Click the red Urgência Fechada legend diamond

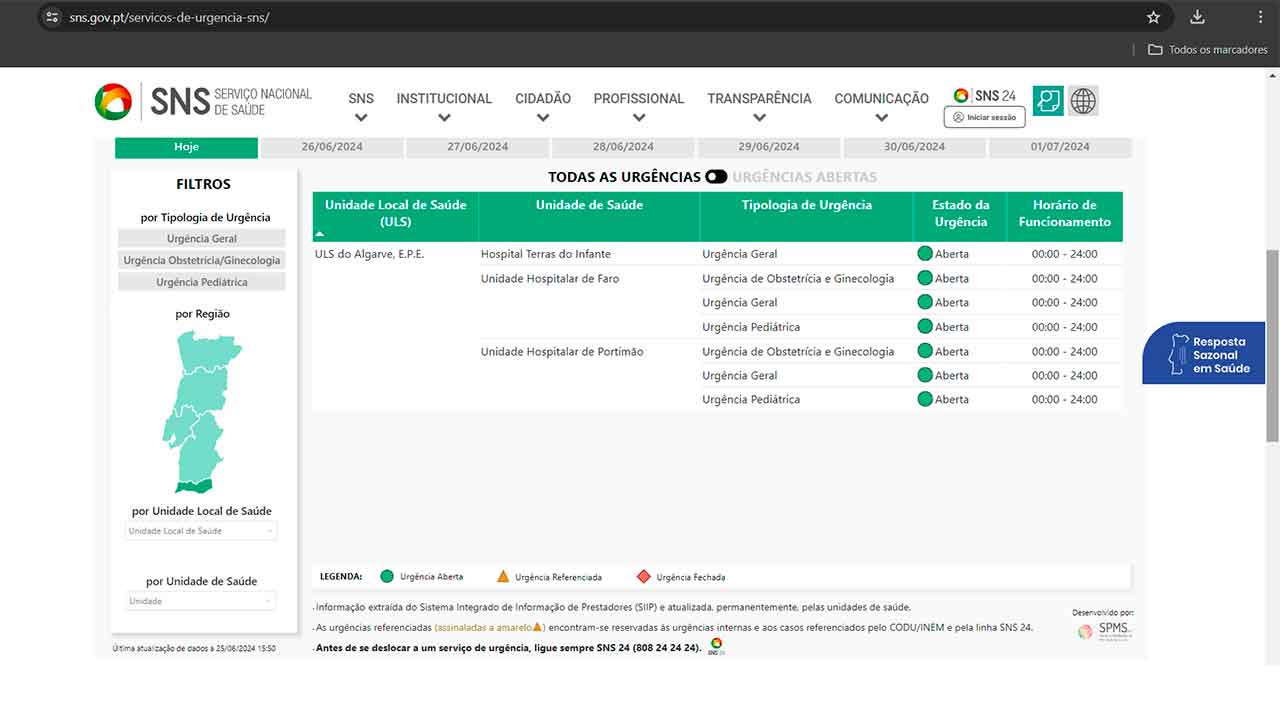point(644,576)
